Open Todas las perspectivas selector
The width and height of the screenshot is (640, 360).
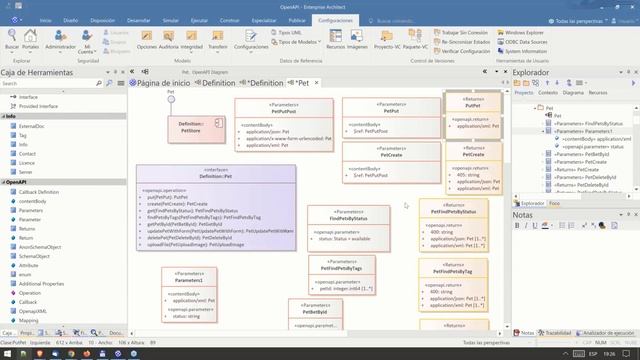coord(578,21)
